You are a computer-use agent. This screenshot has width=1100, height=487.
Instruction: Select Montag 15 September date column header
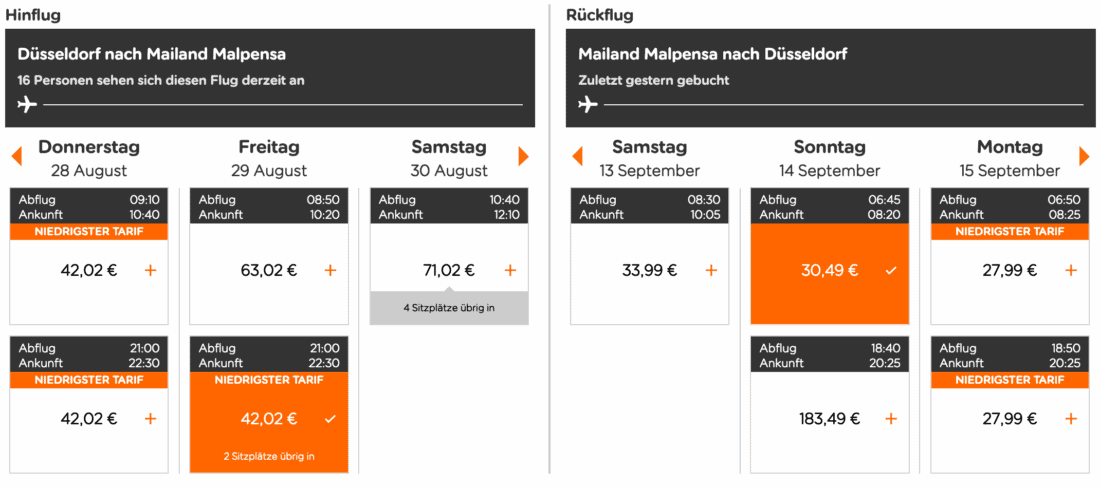click(1009, 158)
